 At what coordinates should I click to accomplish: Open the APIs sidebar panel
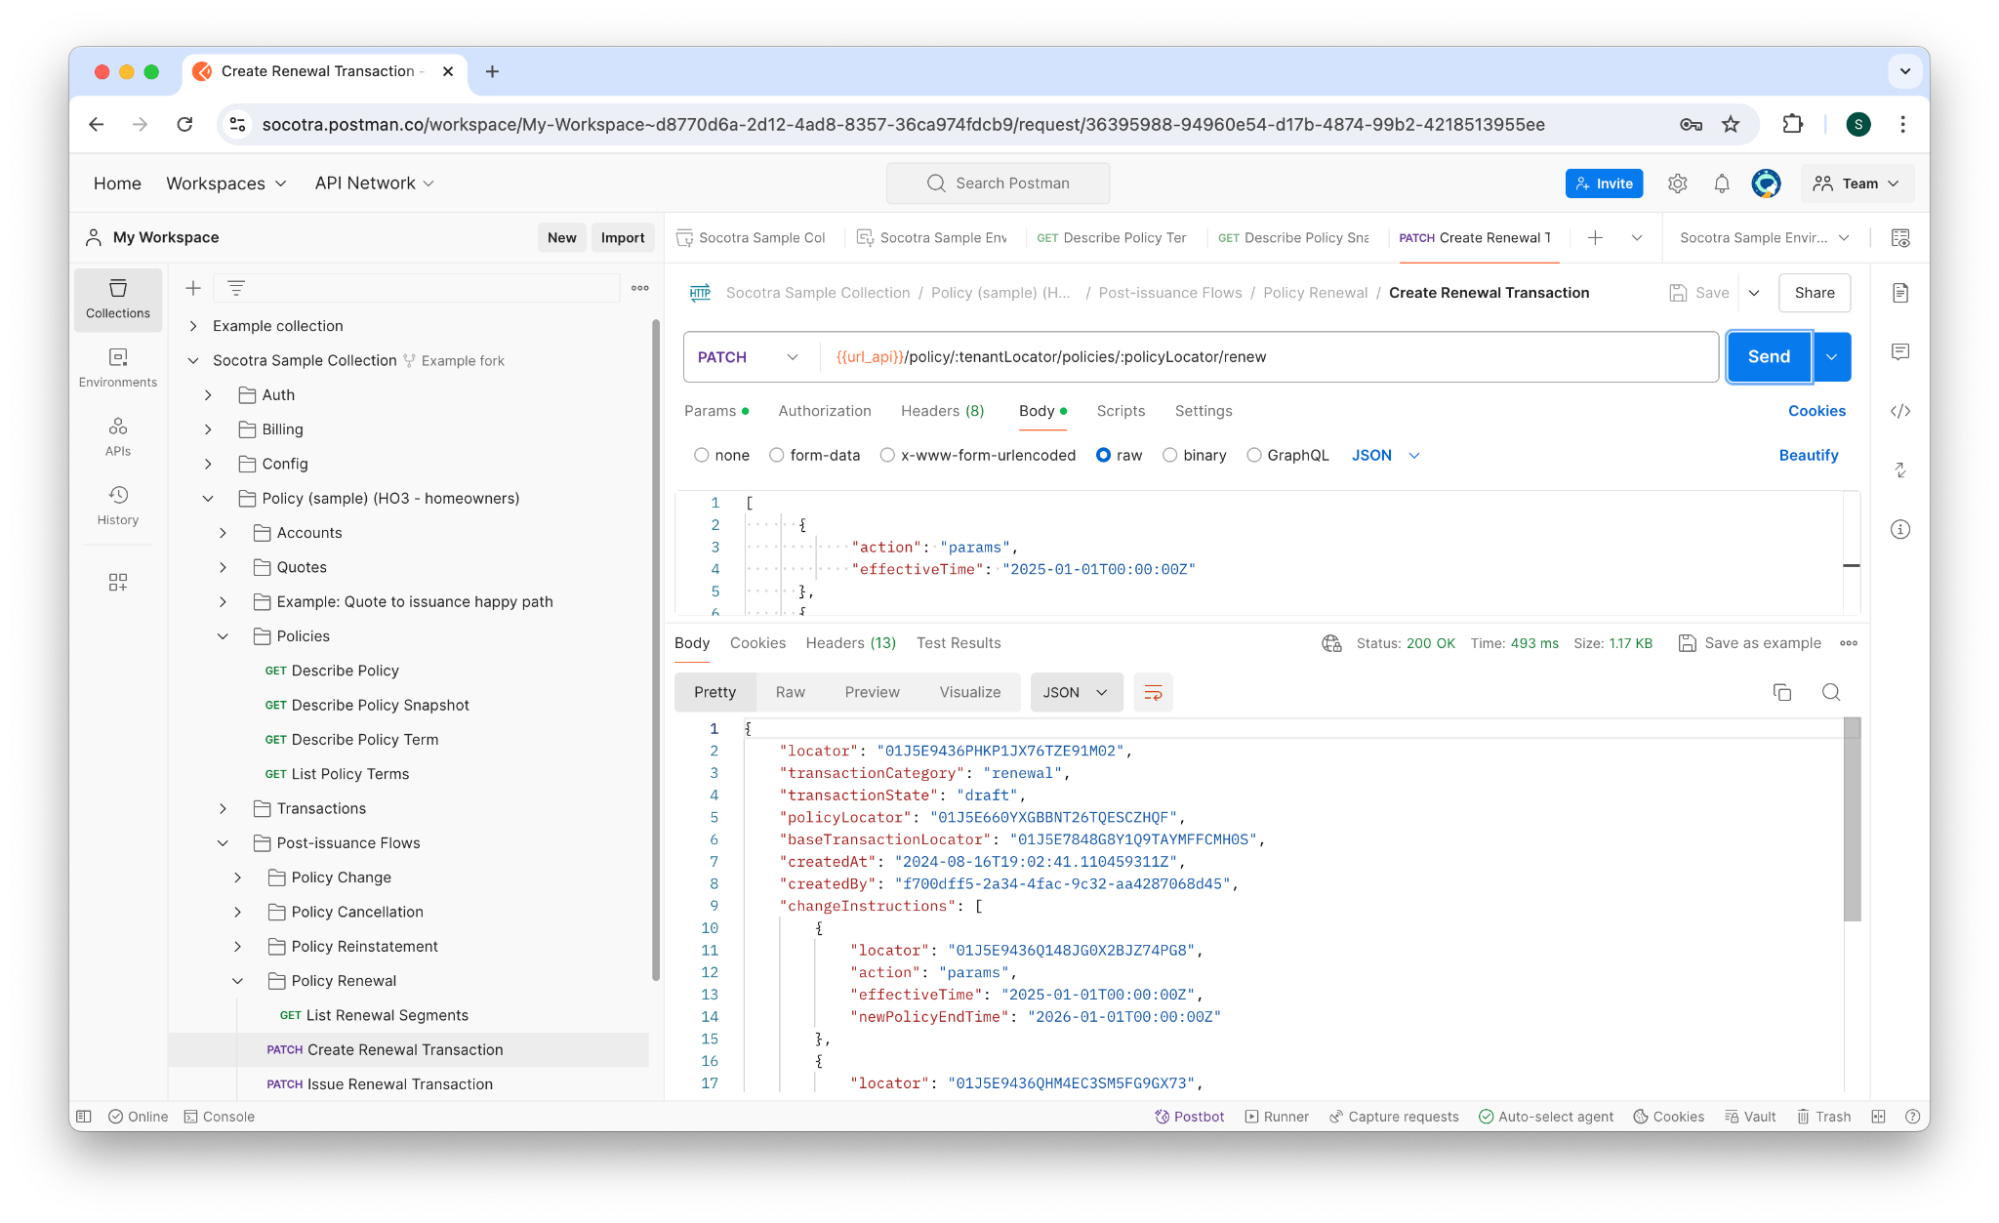(x=117, y=436)
